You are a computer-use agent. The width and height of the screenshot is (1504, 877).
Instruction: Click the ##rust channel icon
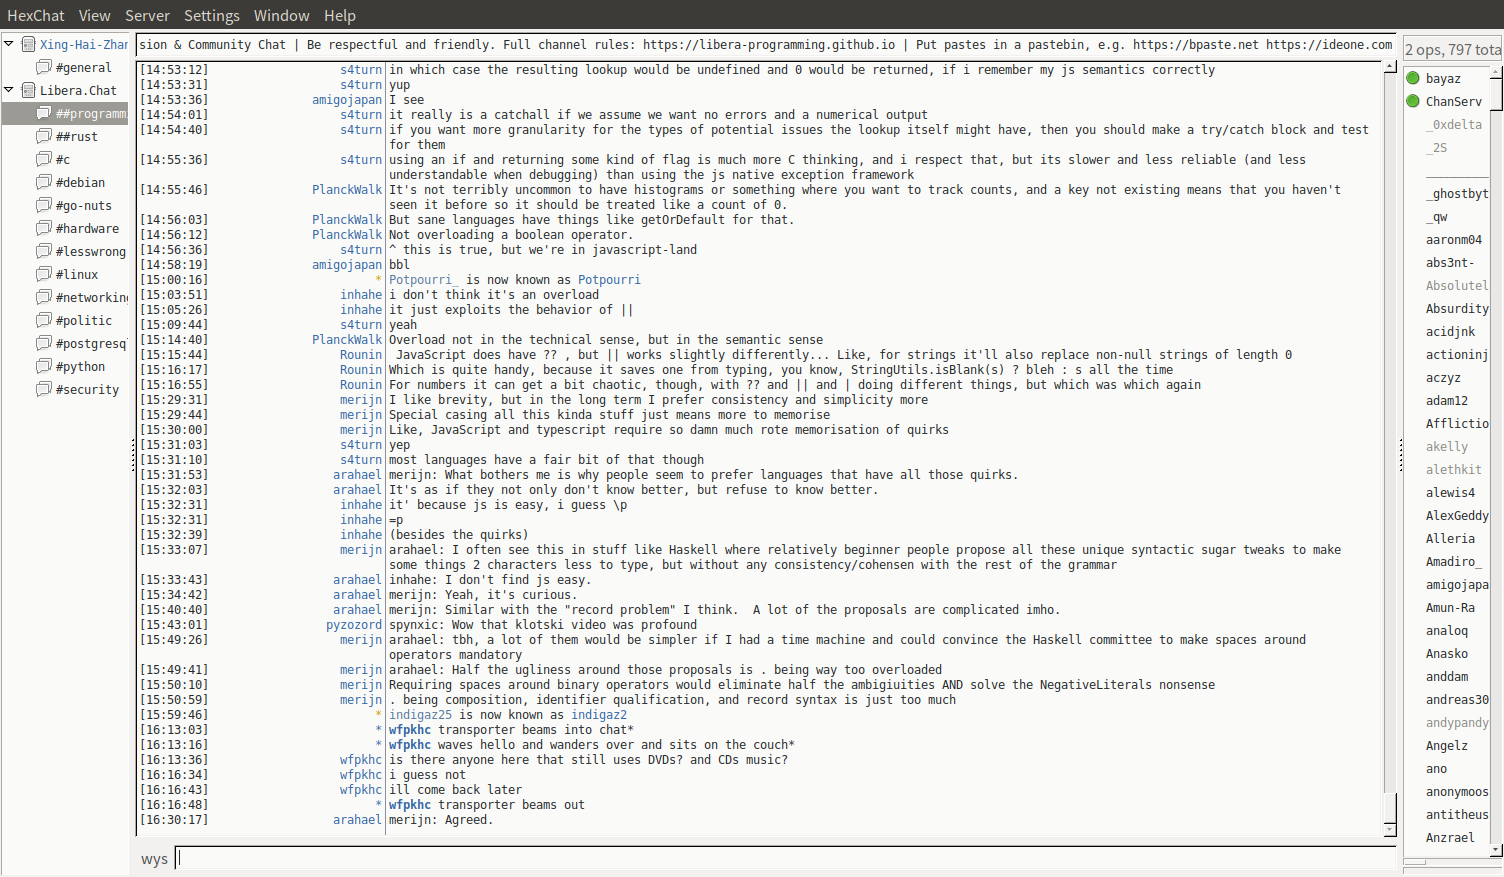tap(44, 136)
